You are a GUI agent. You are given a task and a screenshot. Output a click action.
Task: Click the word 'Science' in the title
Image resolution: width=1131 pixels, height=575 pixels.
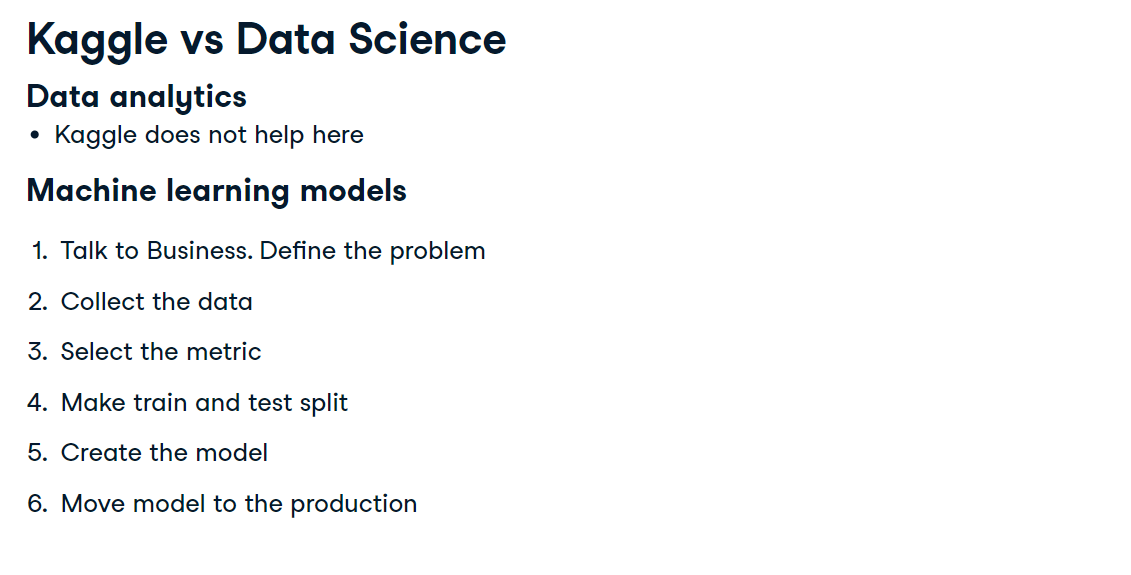pyautogui.click(x=427, y=39)
